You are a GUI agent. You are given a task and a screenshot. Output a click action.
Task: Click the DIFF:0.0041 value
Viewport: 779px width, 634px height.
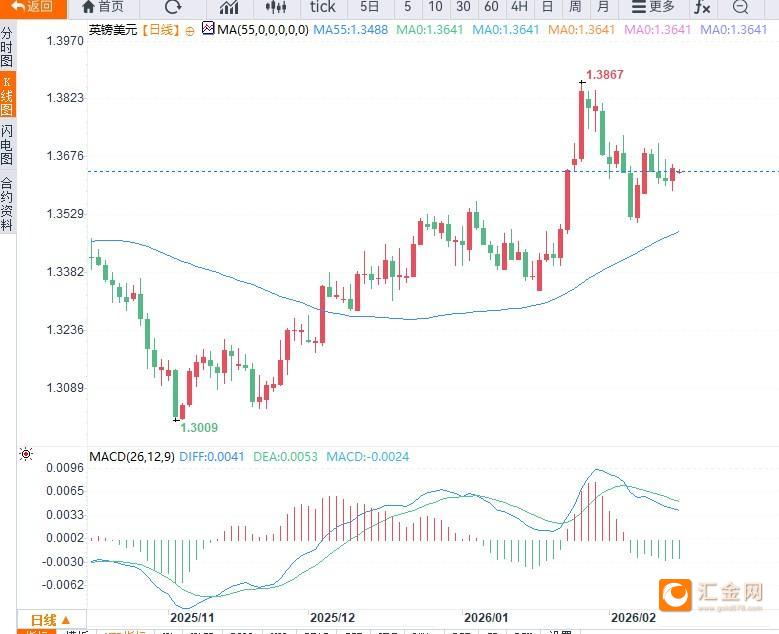click(212, 457)
